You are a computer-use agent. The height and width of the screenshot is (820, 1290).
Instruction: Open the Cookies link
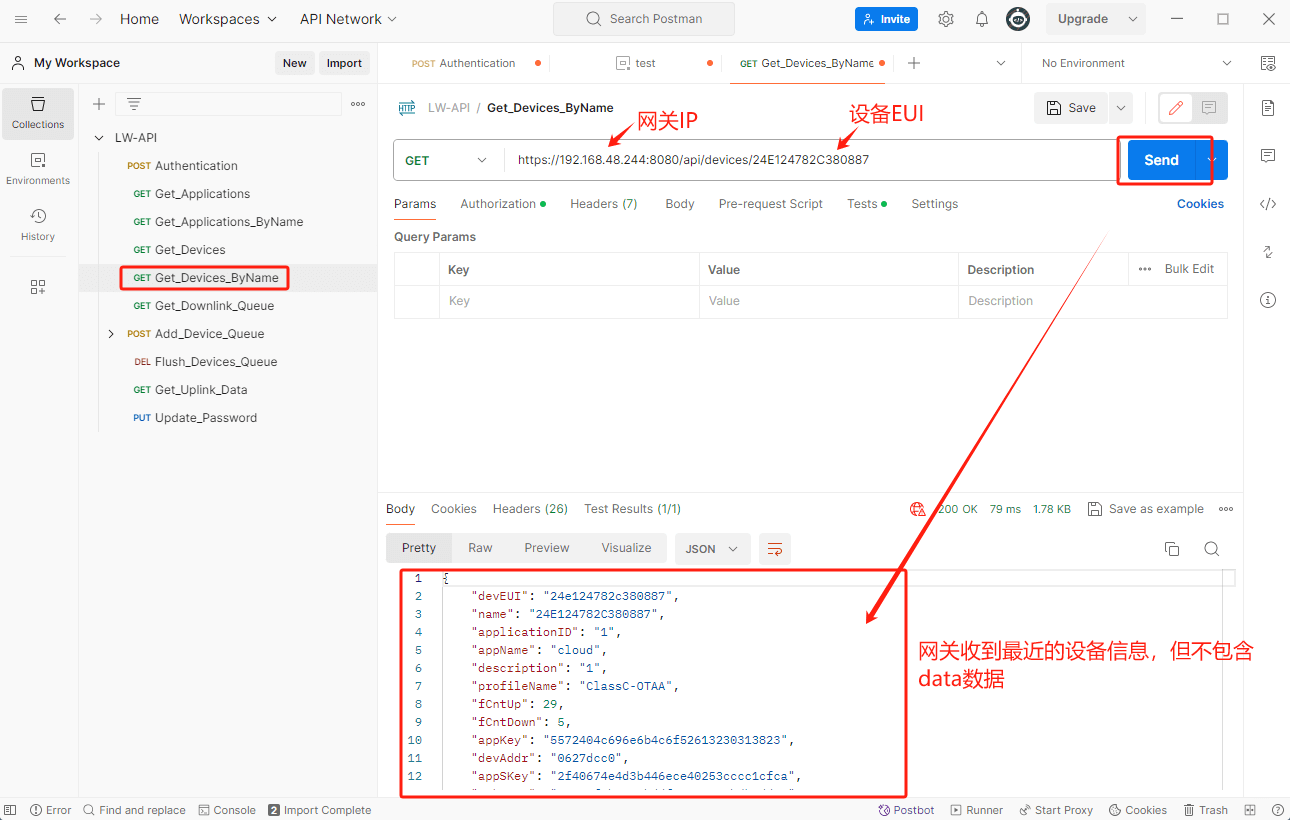click(x=1200, y=204)
